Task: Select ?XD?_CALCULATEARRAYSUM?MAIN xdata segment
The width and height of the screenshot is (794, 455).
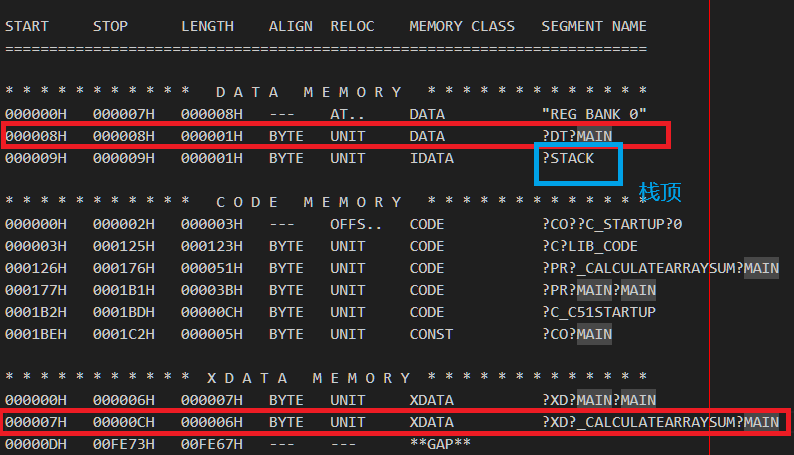Action: [x=660, y=422]
